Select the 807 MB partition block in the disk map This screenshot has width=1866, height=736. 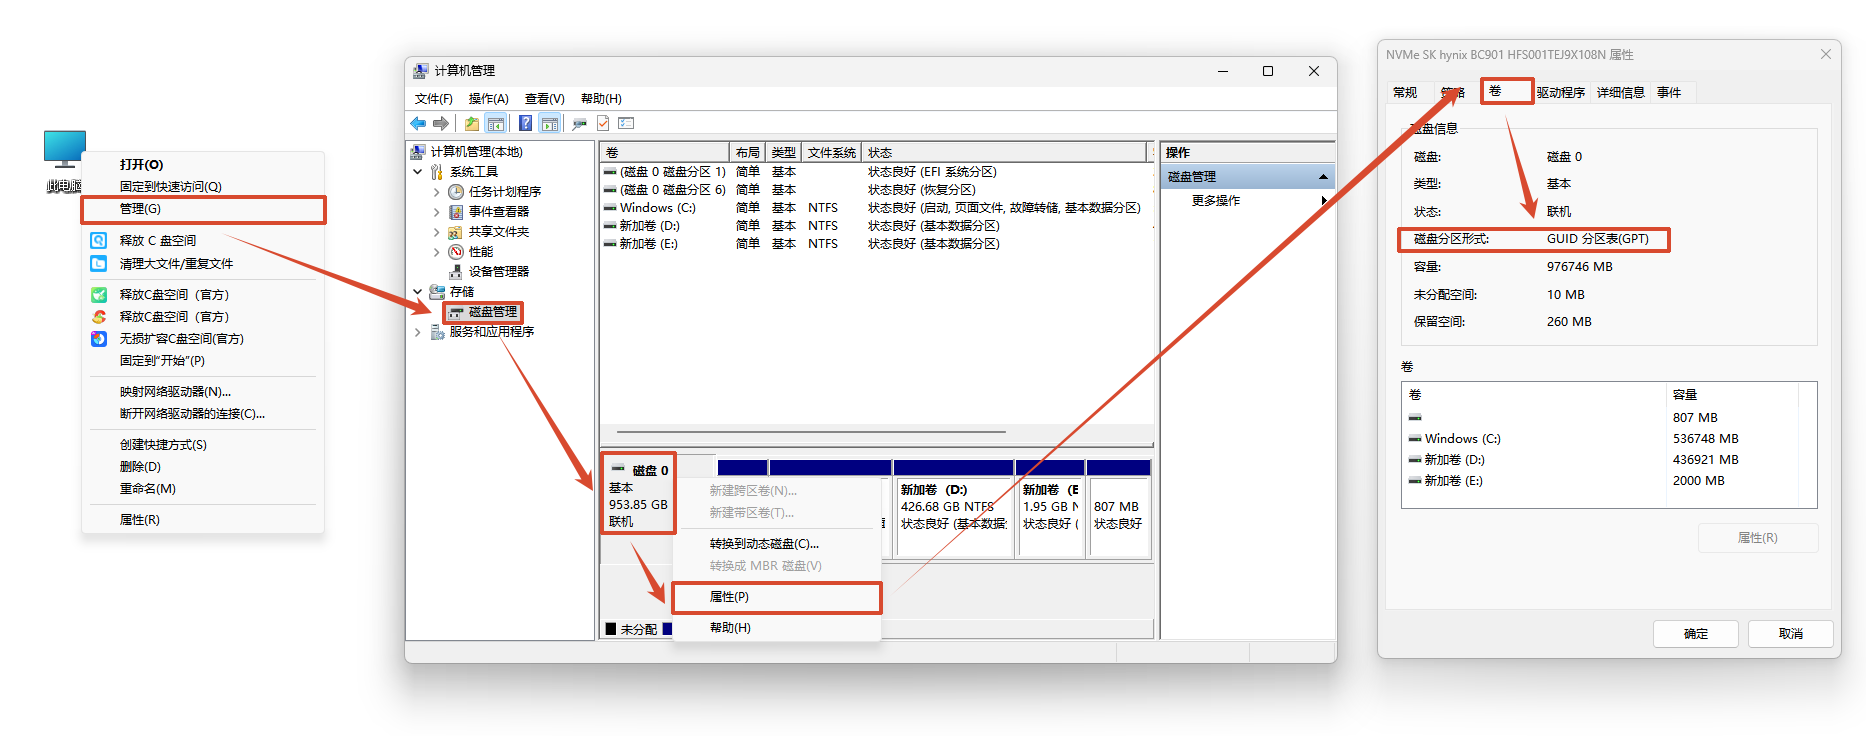pos(1119,509)
